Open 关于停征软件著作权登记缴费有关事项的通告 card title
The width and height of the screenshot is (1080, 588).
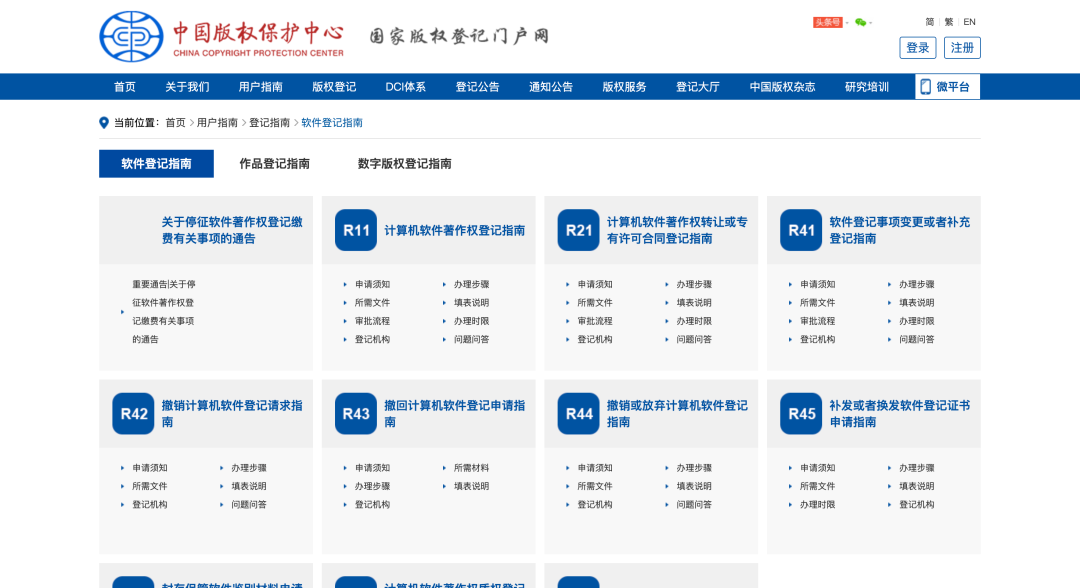(232, 230)
